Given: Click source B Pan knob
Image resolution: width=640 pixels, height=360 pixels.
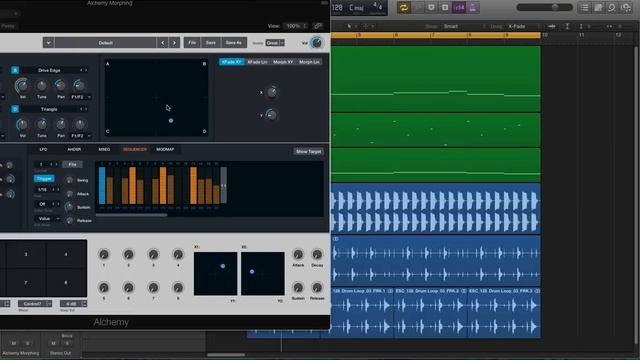Looking at the screenshot, I should [60, 85].
